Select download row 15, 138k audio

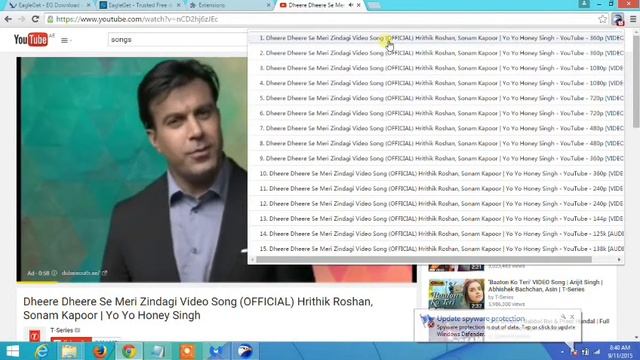pos(436,249)
